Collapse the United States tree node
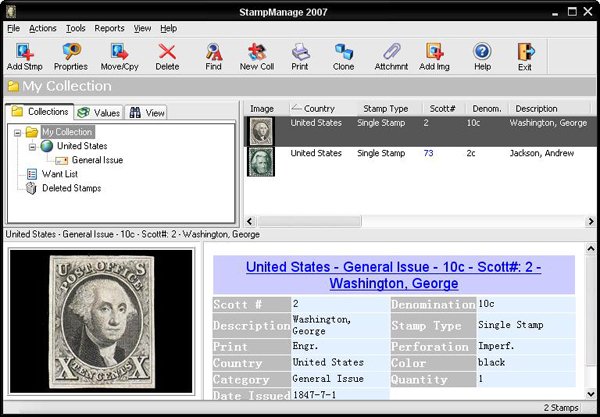 33,147
